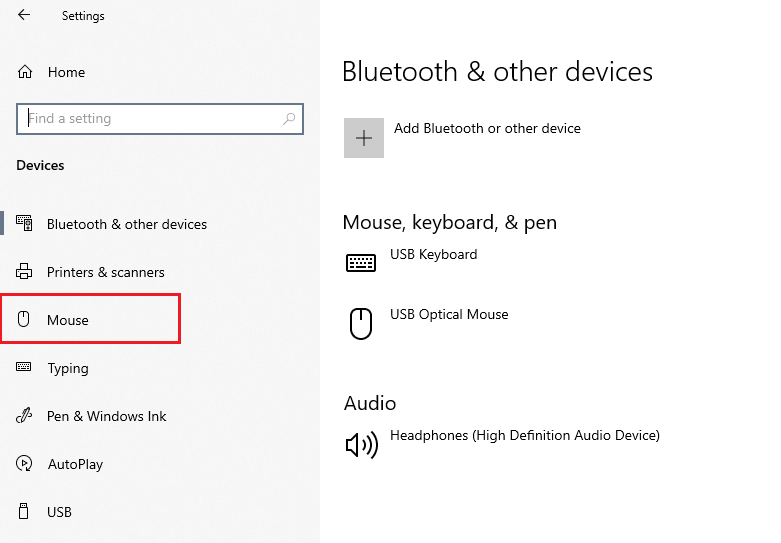Click the USB drive icon in sidebar

(23, 511)
